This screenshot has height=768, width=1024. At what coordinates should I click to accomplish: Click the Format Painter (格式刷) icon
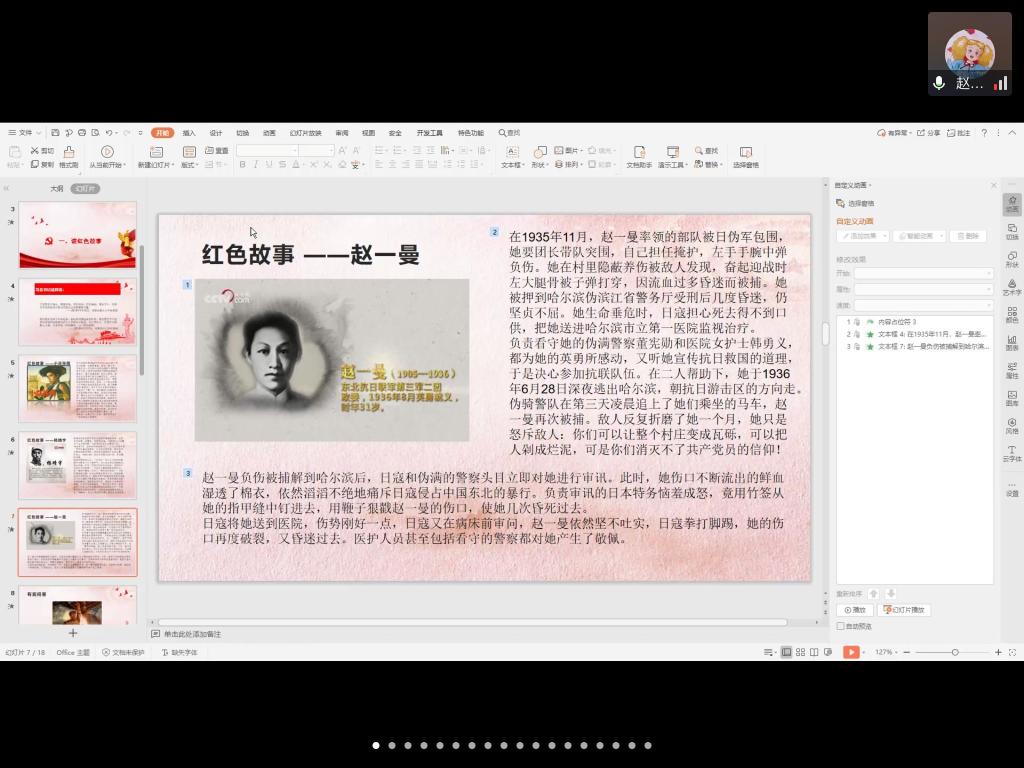[68, 156]
